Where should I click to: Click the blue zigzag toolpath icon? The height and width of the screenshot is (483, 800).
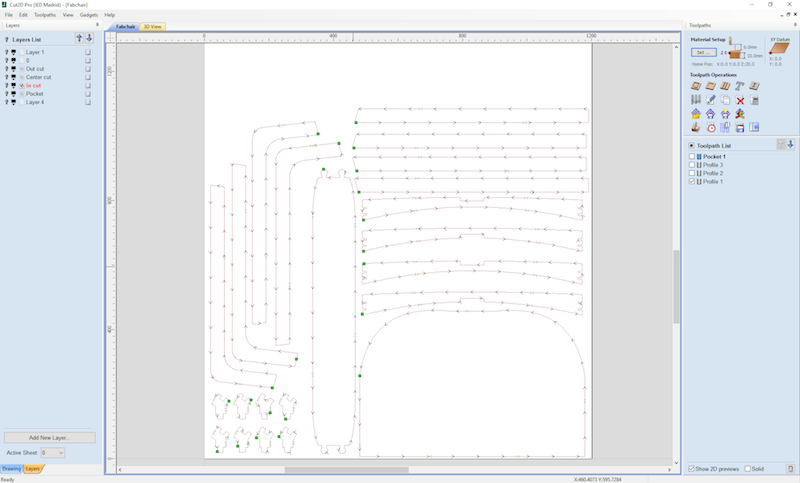pyautogui.click(x=725, y=128)
